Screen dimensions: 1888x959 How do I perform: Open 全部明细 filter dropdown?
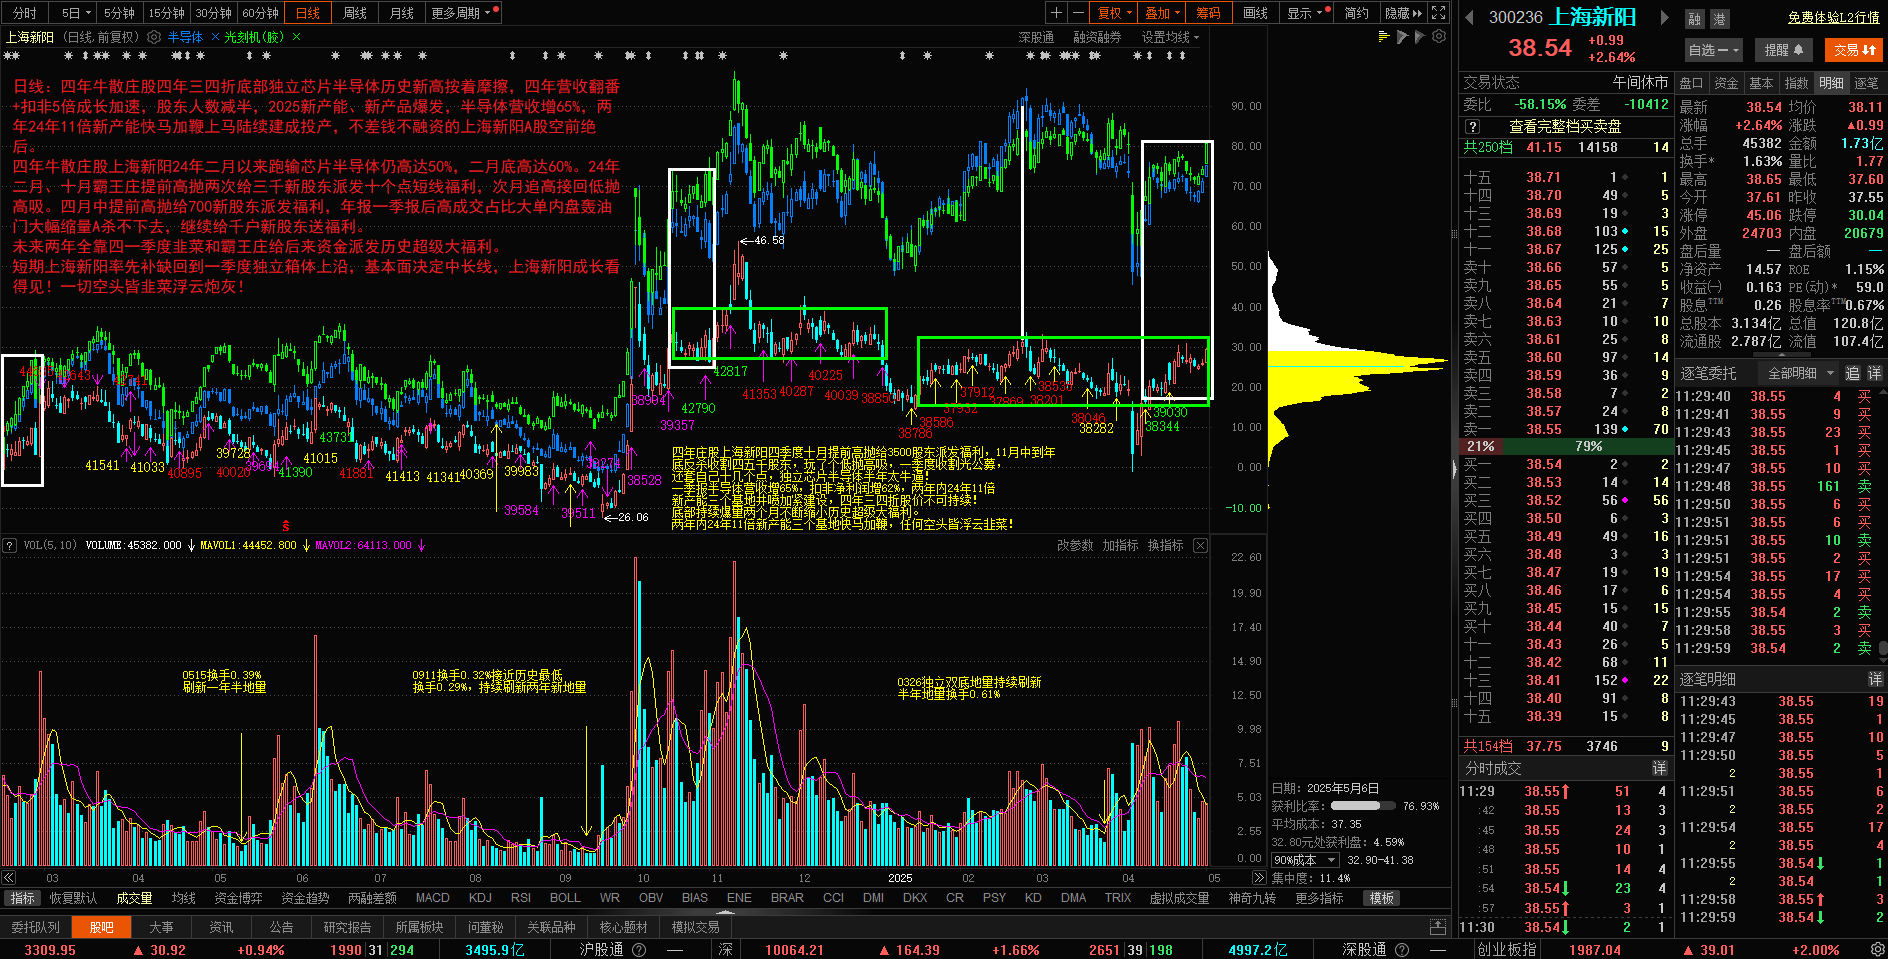(x=1800, y=373)
